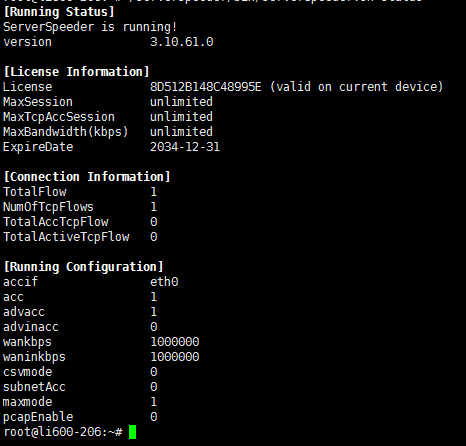Click the green terminal cursor block
Screen dimensions: 466x446
tap(132, 432)
